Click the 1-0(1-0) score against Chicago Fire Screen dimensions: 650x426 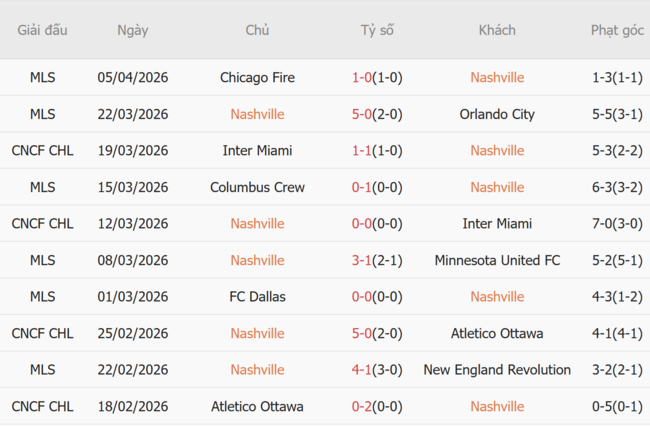pyautogui.click(x=377, y=77)
